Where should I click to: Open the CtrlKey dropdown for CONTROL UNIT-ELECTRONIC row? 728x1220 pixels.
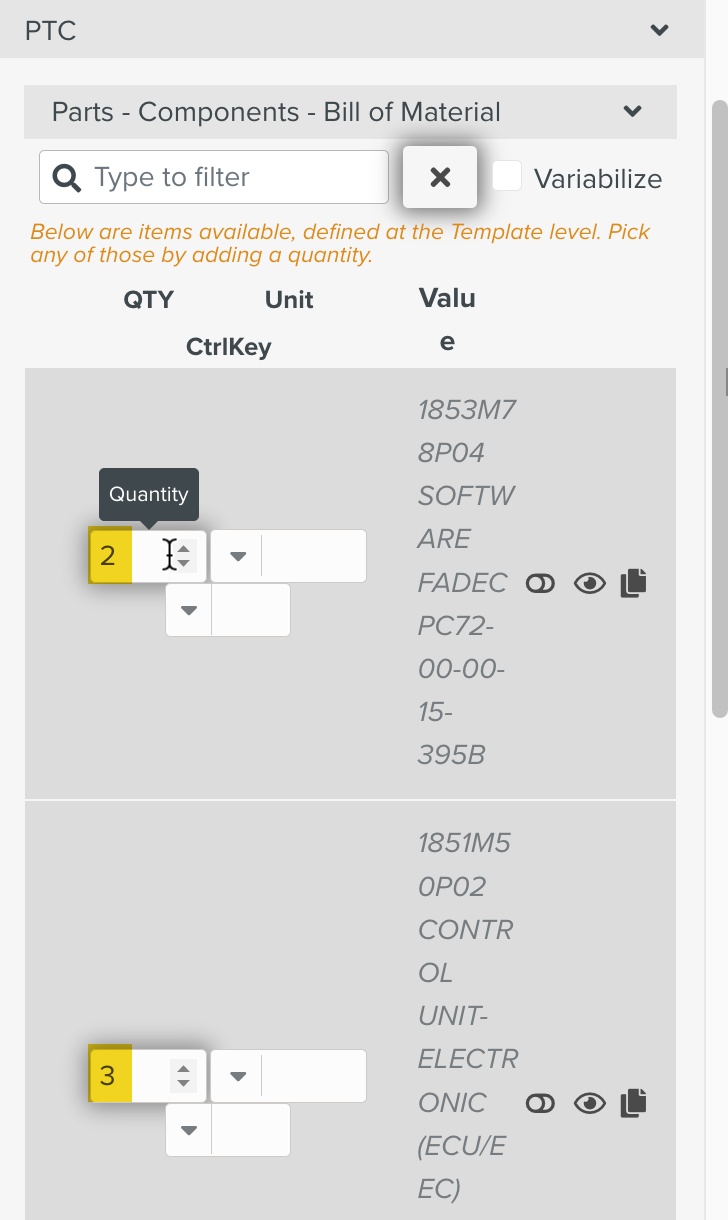pos(189,1129)
